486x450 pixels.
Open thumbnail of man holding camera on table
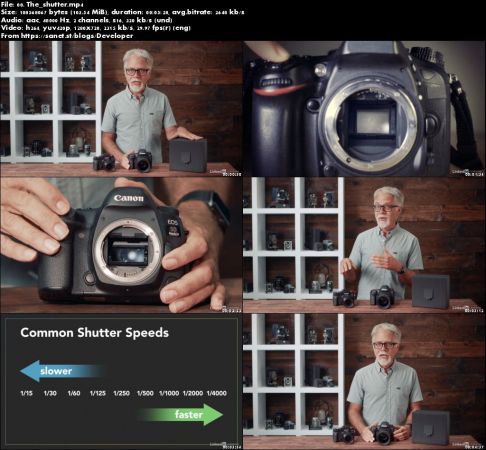point(364,382)
